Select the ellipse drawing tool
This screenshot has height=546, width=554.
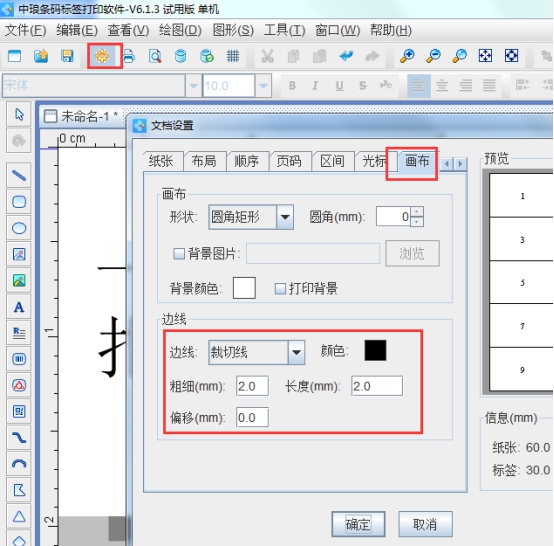19,228
